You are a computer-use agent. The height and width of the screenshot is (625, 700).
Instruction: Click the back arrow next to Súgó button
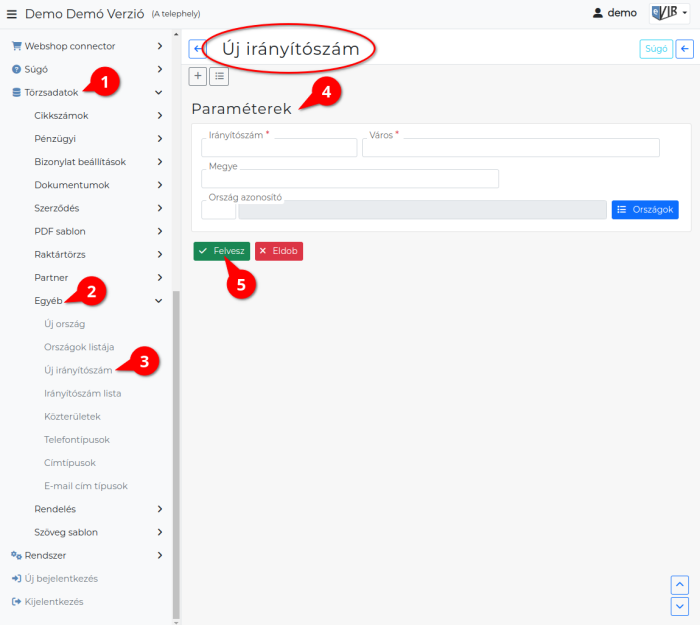pyautogui.click(x=684, y=49)
